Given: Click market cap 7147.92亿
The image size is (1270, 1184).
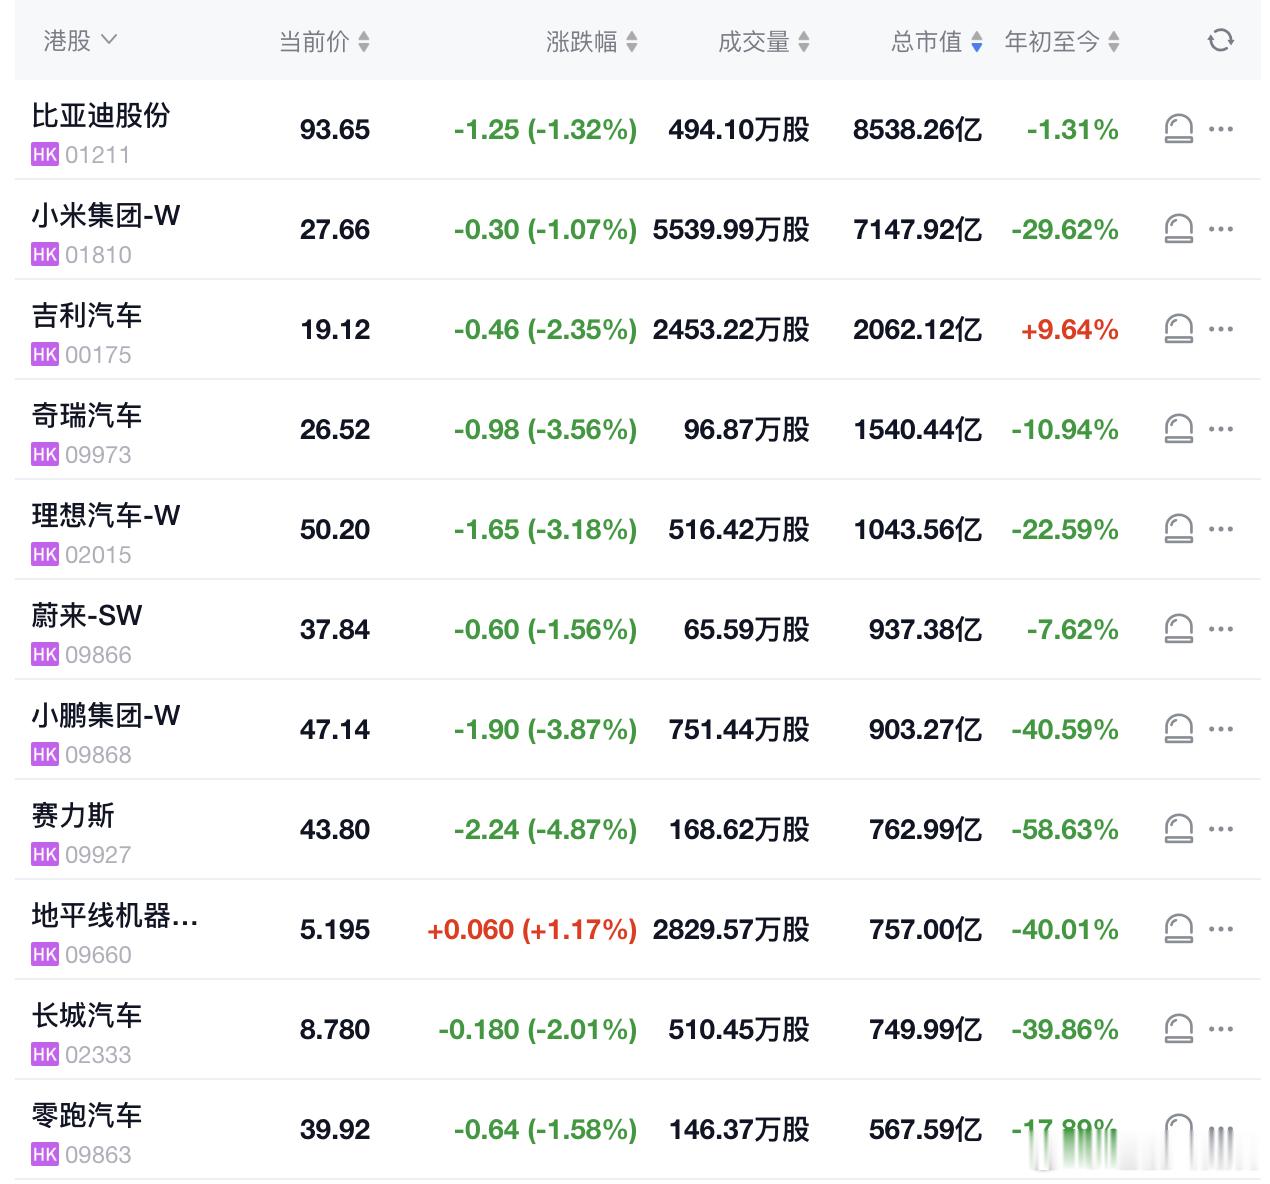Looking at the screenshot, I should [x=917, y=230].
